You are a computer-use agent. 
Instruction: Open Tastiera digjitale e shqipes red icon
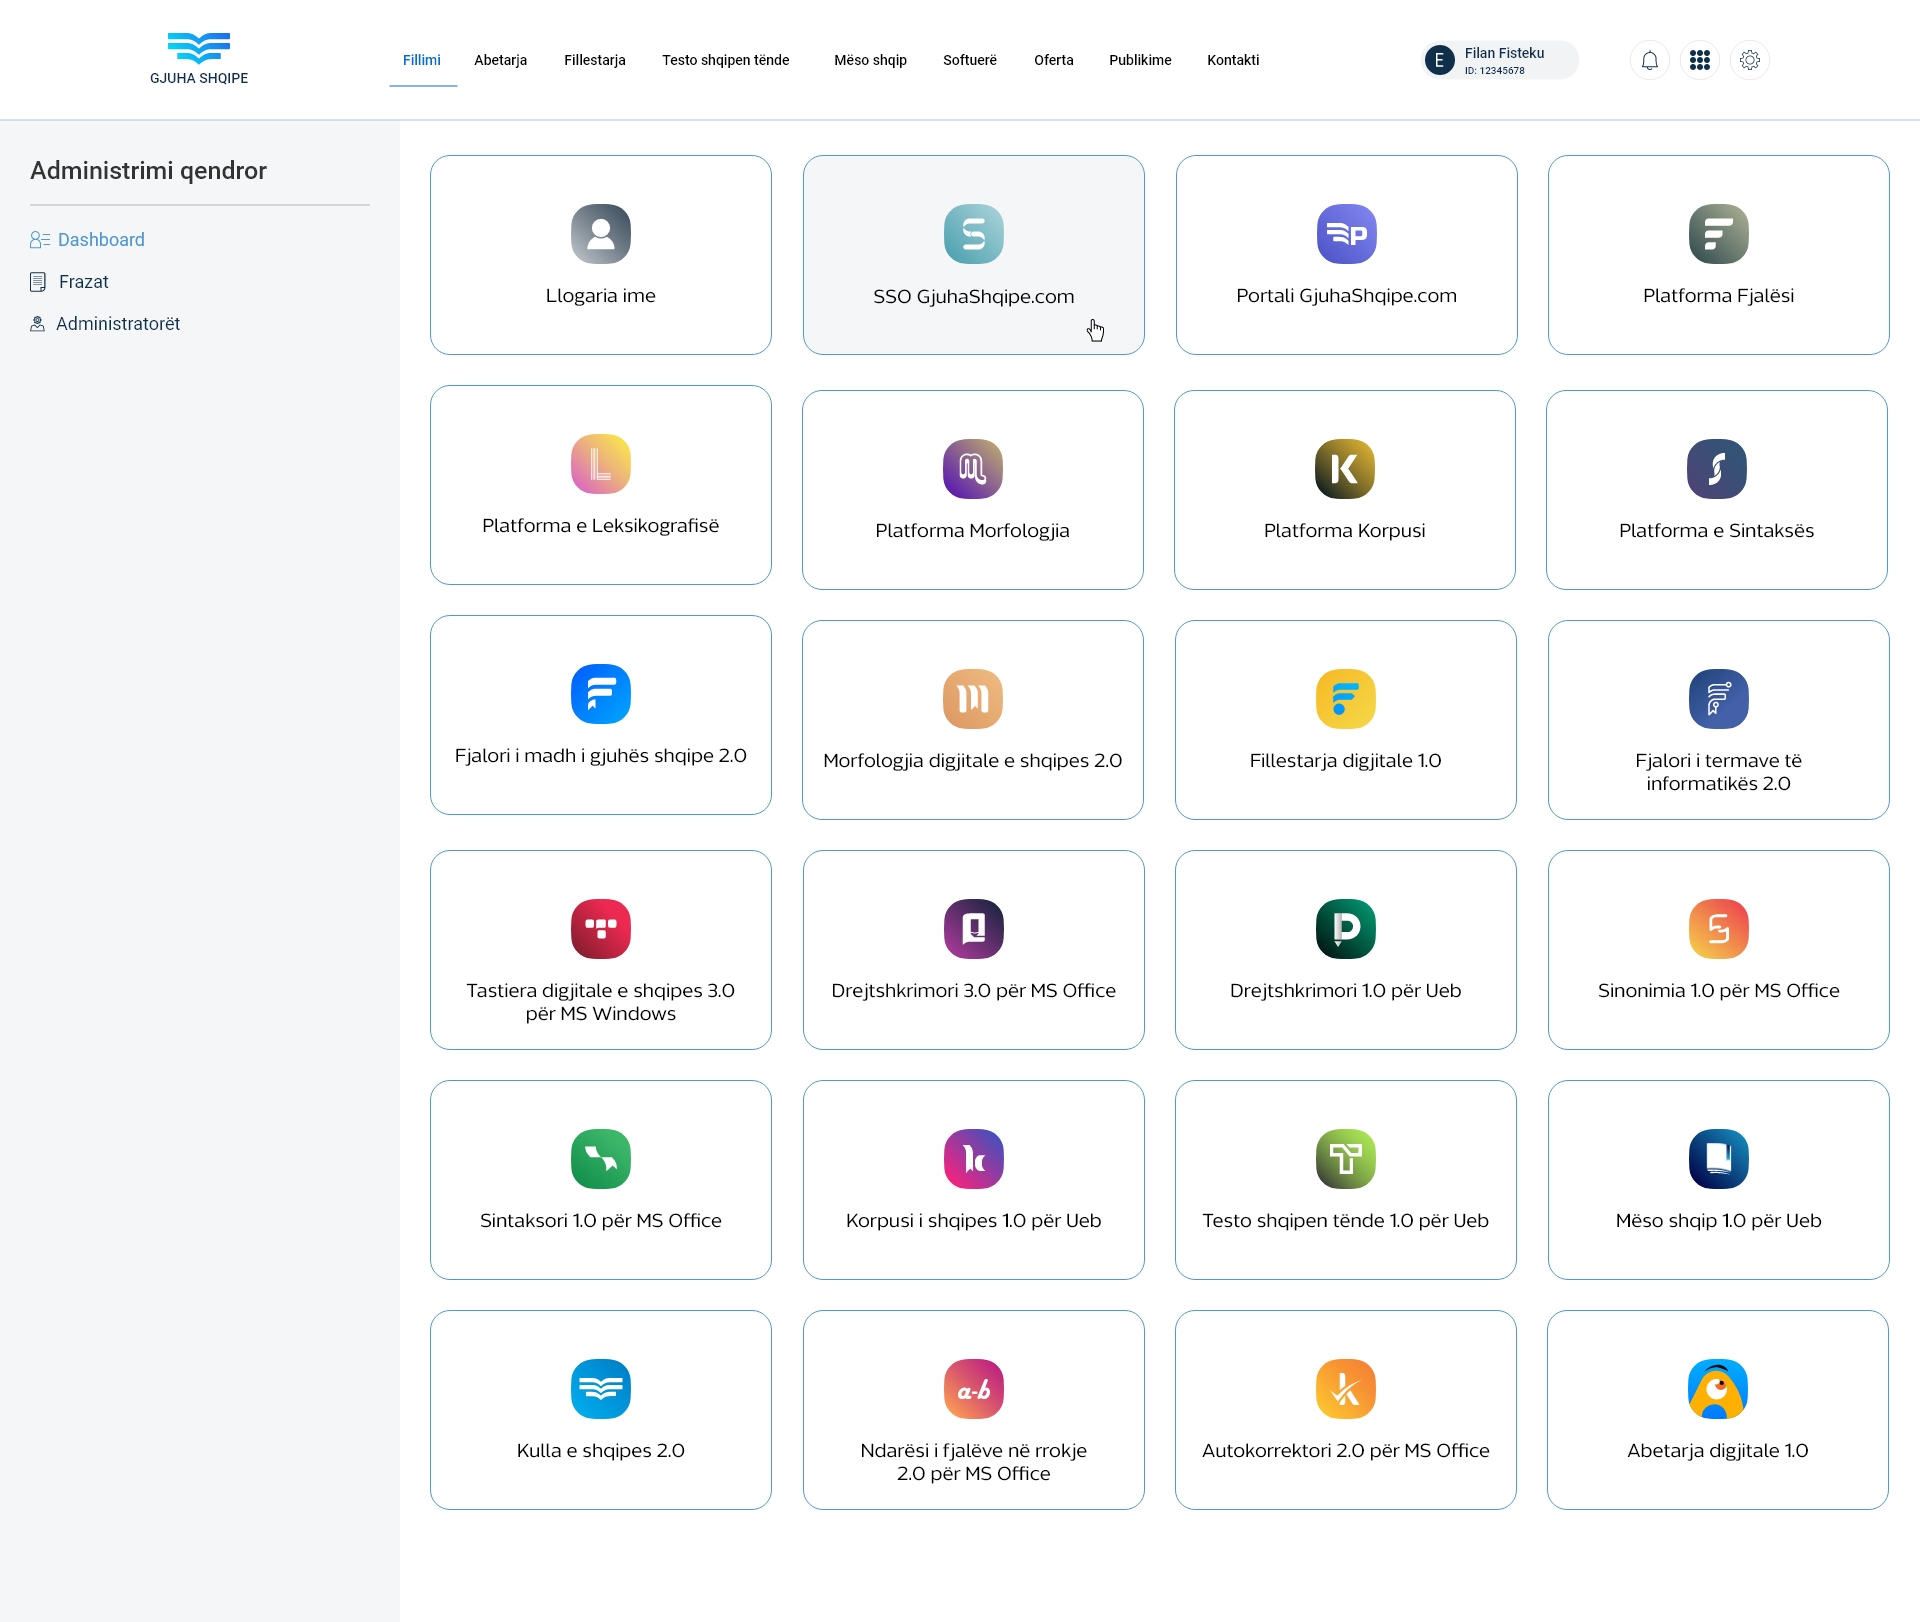[x=600, y=929]
